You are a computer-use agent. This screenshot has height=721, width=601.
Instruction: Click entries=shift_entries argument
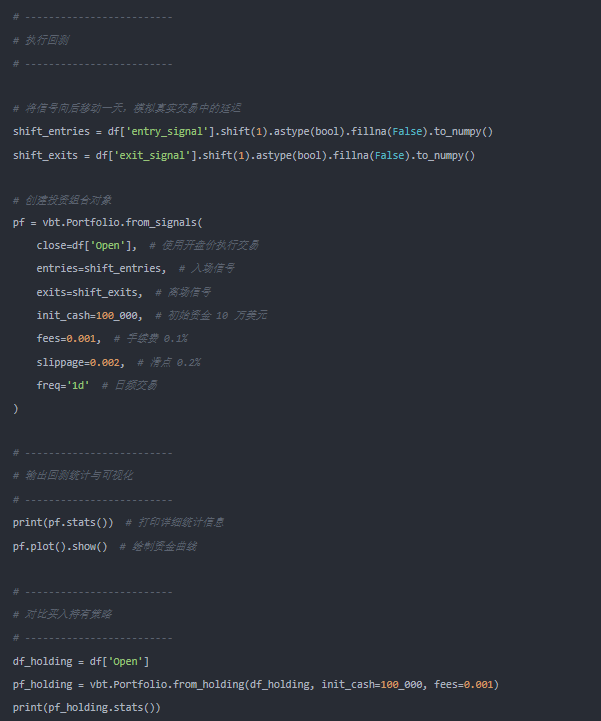click(x=101, y=269)
